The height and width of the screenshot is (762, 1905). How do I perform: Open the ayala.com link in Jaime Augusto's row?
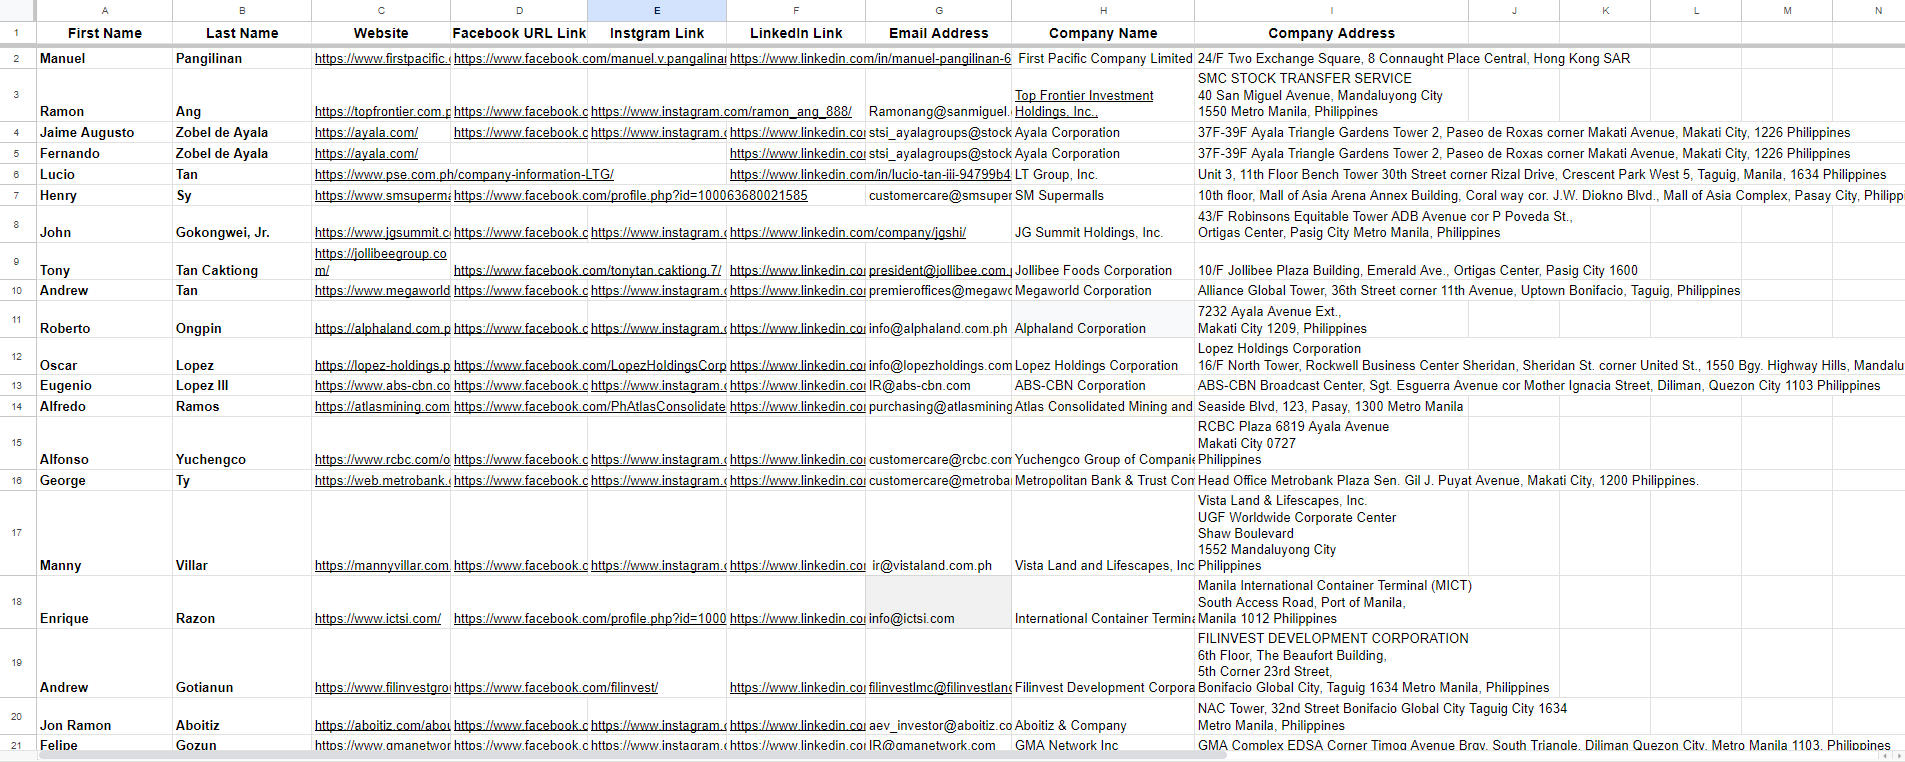click(x=366, y=133)
